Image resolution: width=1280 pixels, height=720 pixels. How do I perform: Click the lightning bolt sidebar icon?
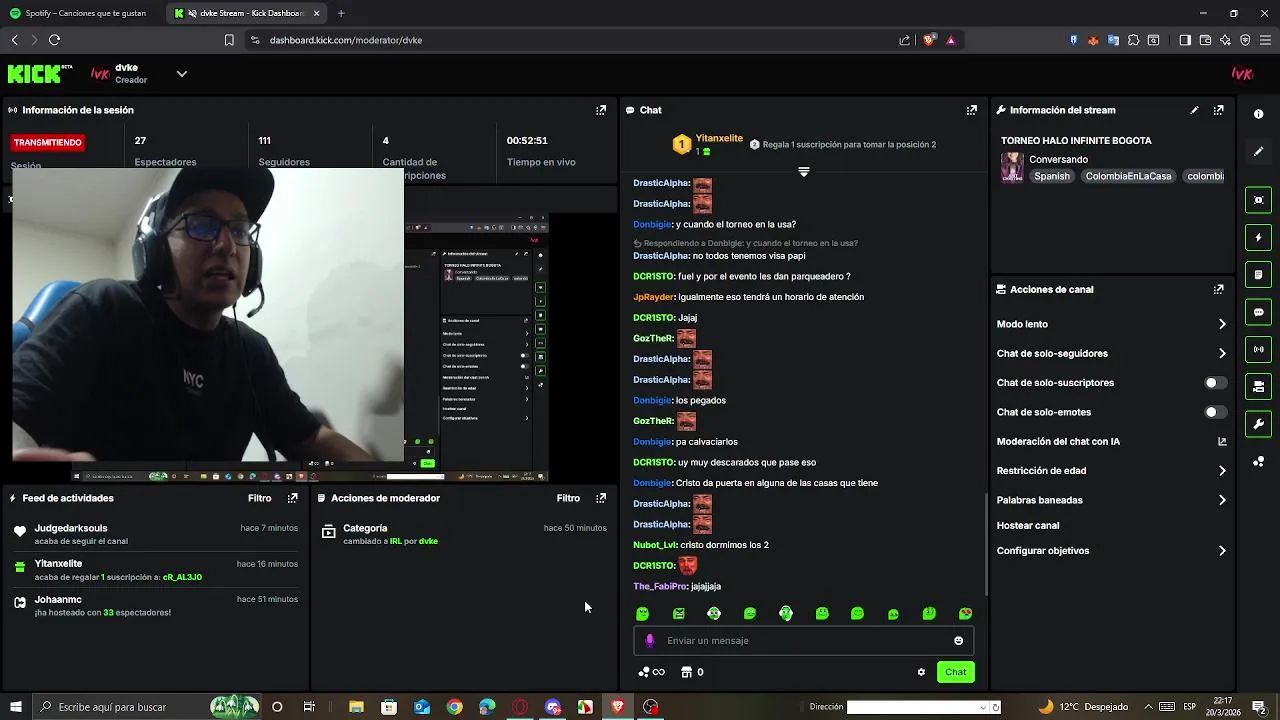pyautogui.click(x=1258, y=238)
